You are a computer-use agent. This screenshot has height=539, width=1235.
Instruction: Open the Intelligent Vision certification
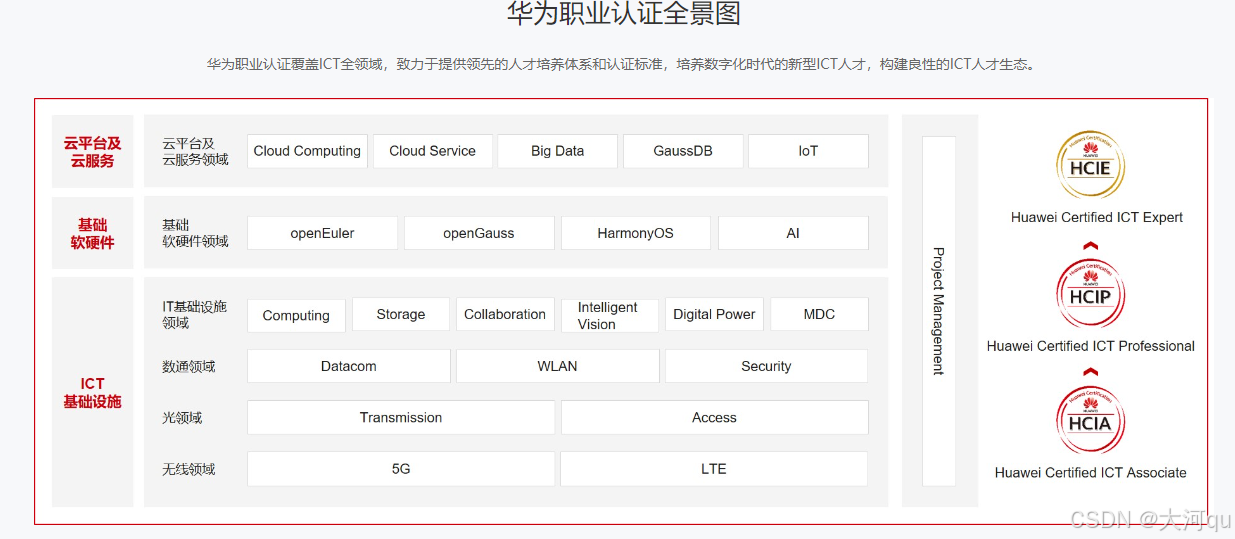click(x=610, y=315)
